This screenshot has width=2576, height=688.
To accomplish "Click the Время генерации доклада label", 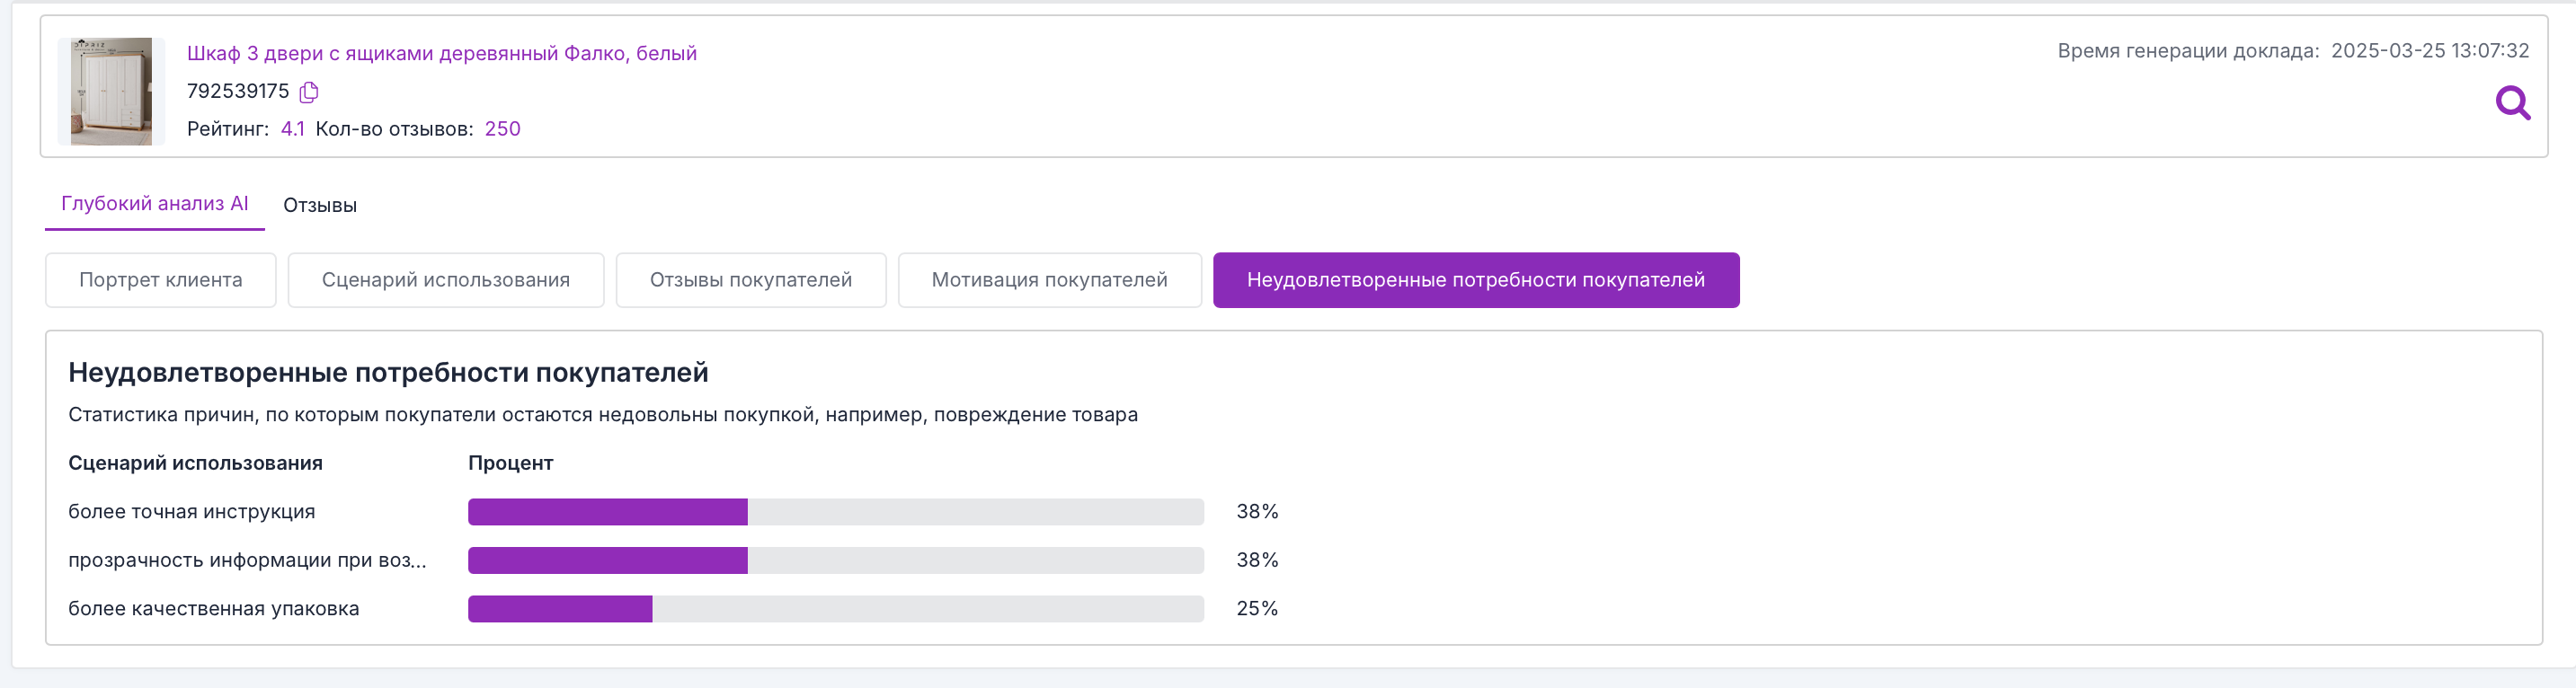I will pos(2188,51).
